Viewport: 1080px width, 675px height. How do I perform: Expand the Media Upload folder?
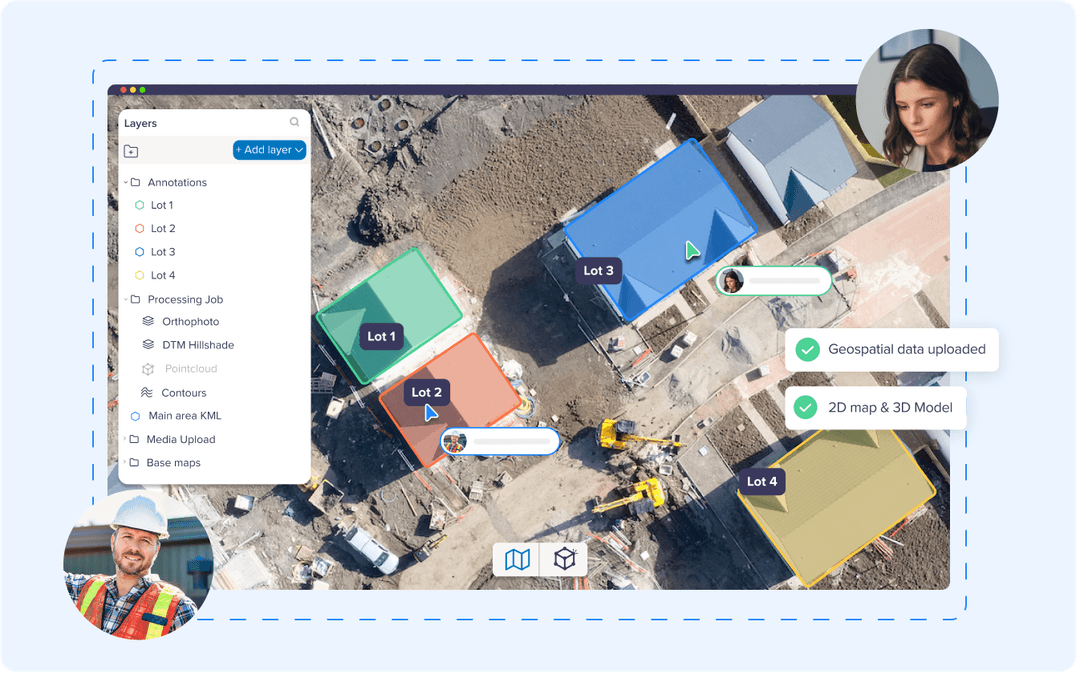(x=125, y=439)
